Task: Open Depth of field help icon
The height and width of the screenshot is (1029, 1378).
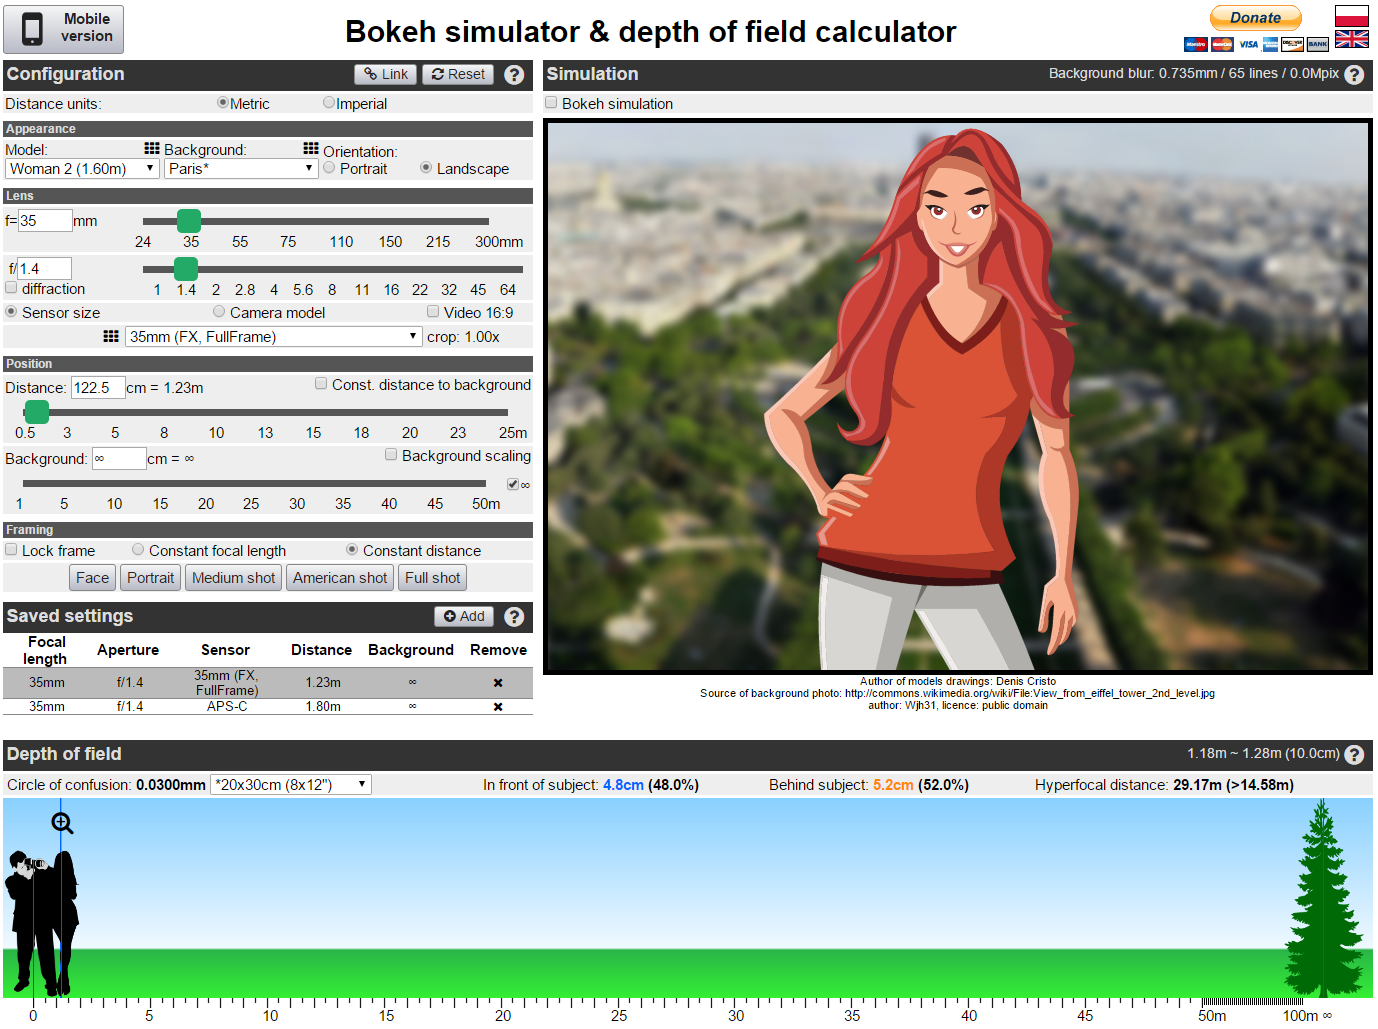Action: pyautogui.click(x=1354, y=755)
